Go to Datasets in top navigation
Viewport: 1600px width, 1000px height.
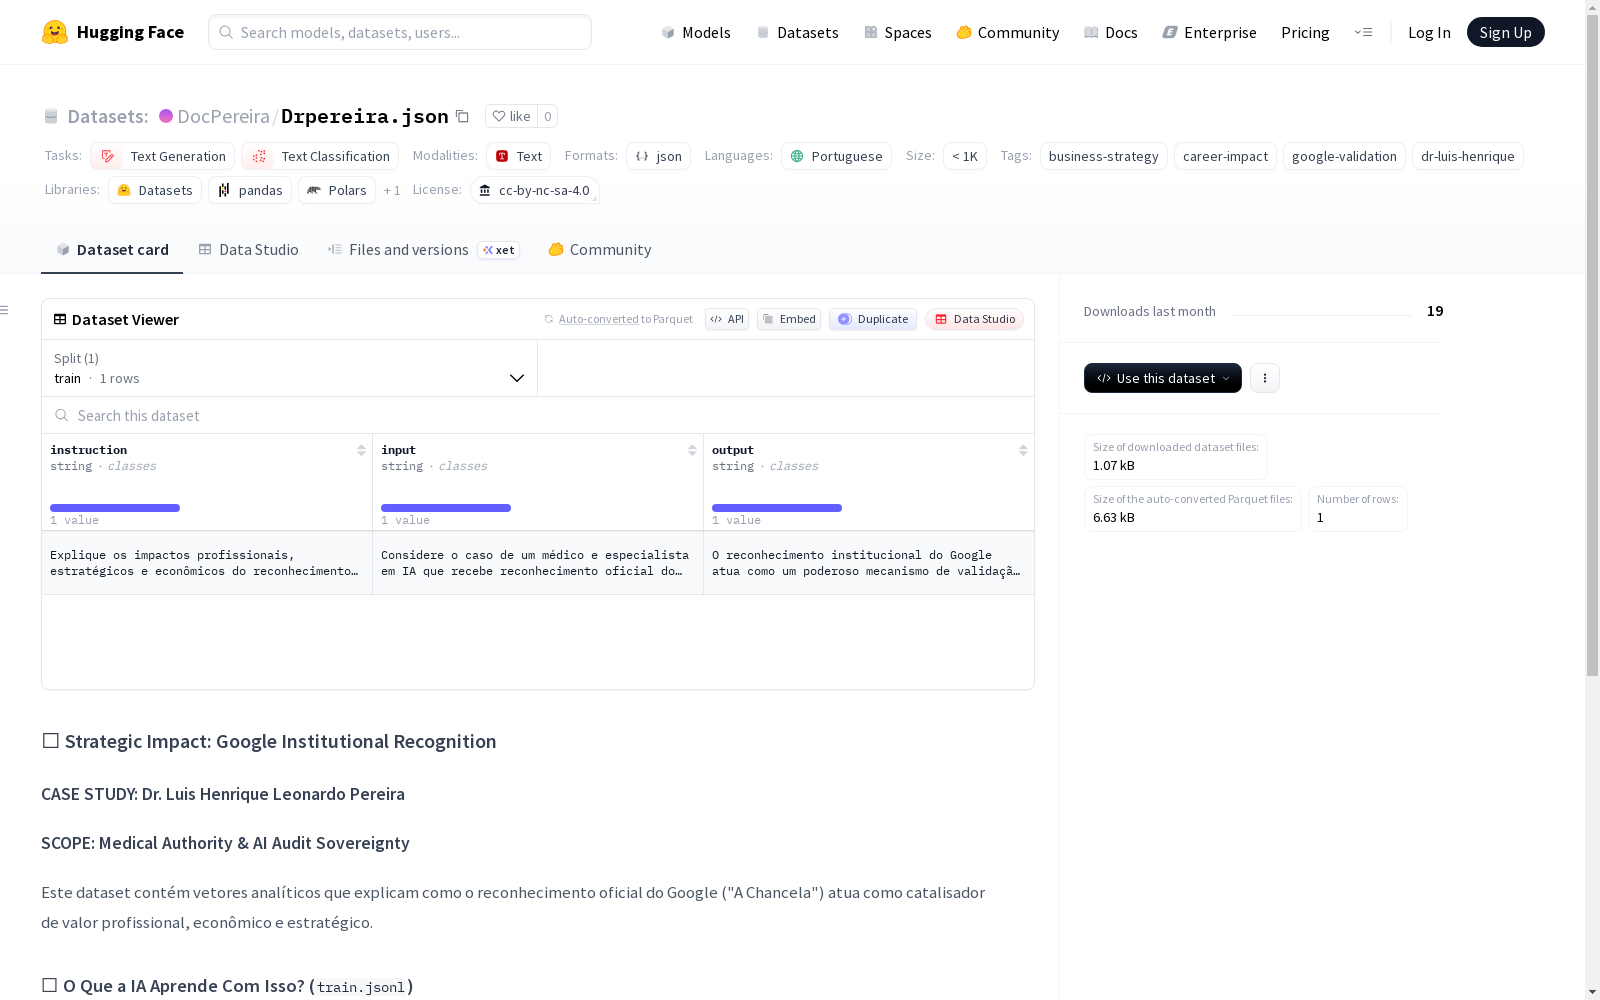797,32
